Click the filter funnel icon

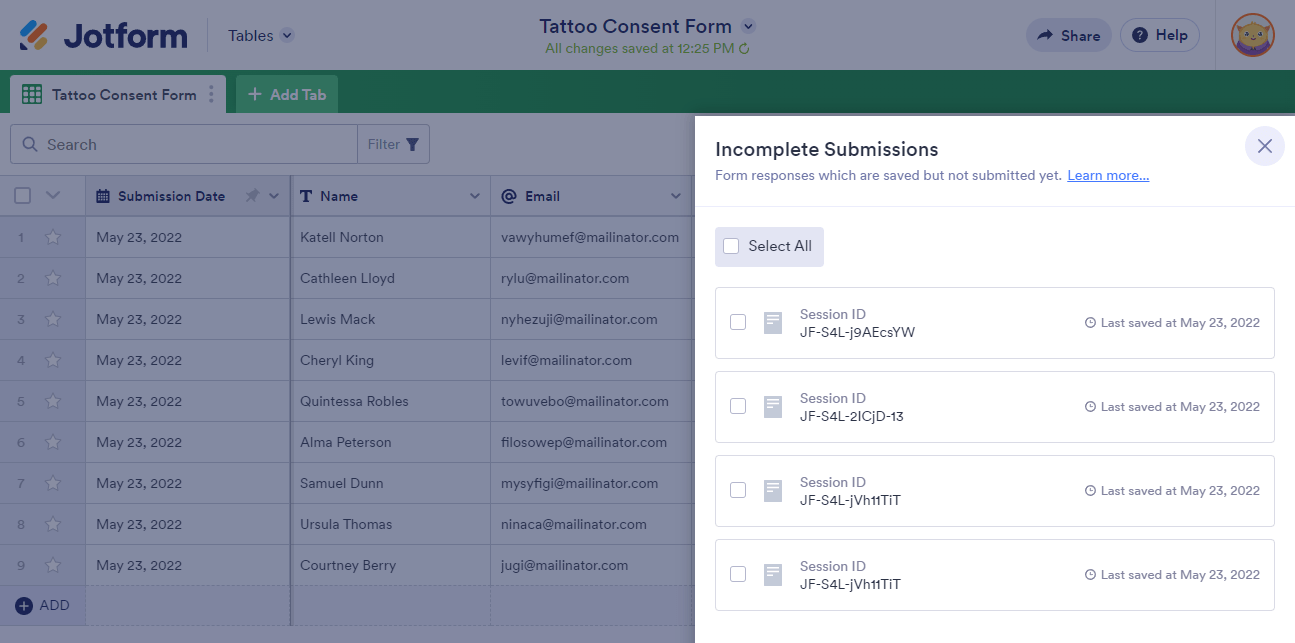(412, 144)
